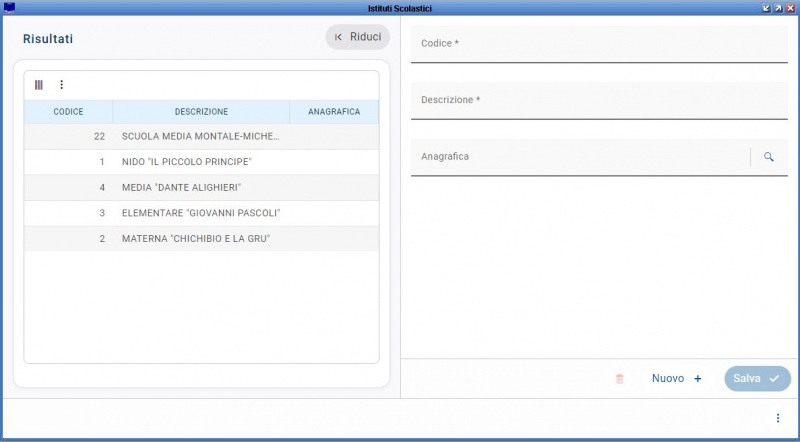Click the maximize arrow window icon
800x442 pixels.
[779, 8]
